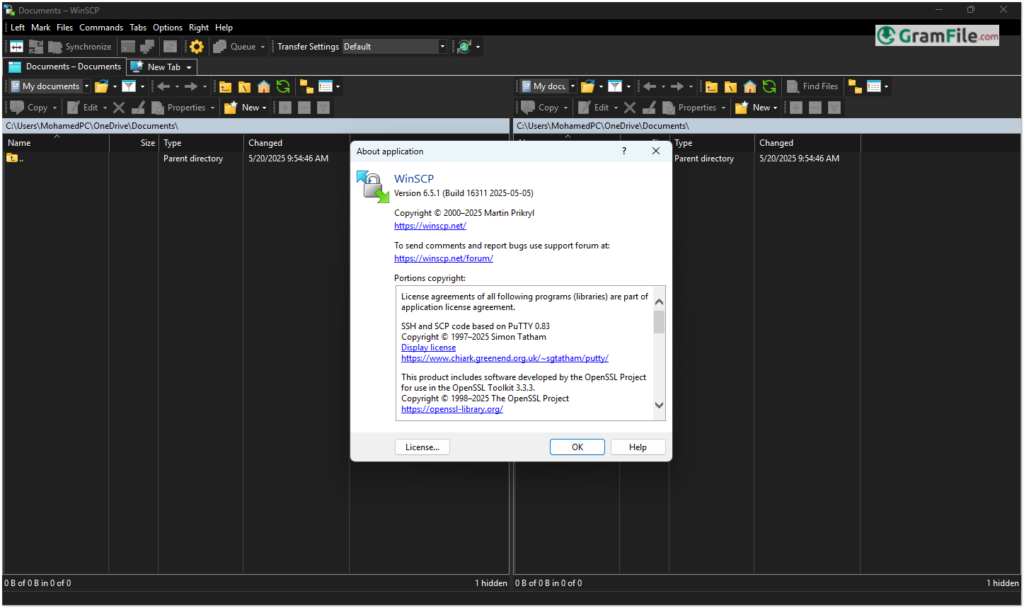The image size is (1024, 608).
Task: Open the Commands menu
Action: 101,28
